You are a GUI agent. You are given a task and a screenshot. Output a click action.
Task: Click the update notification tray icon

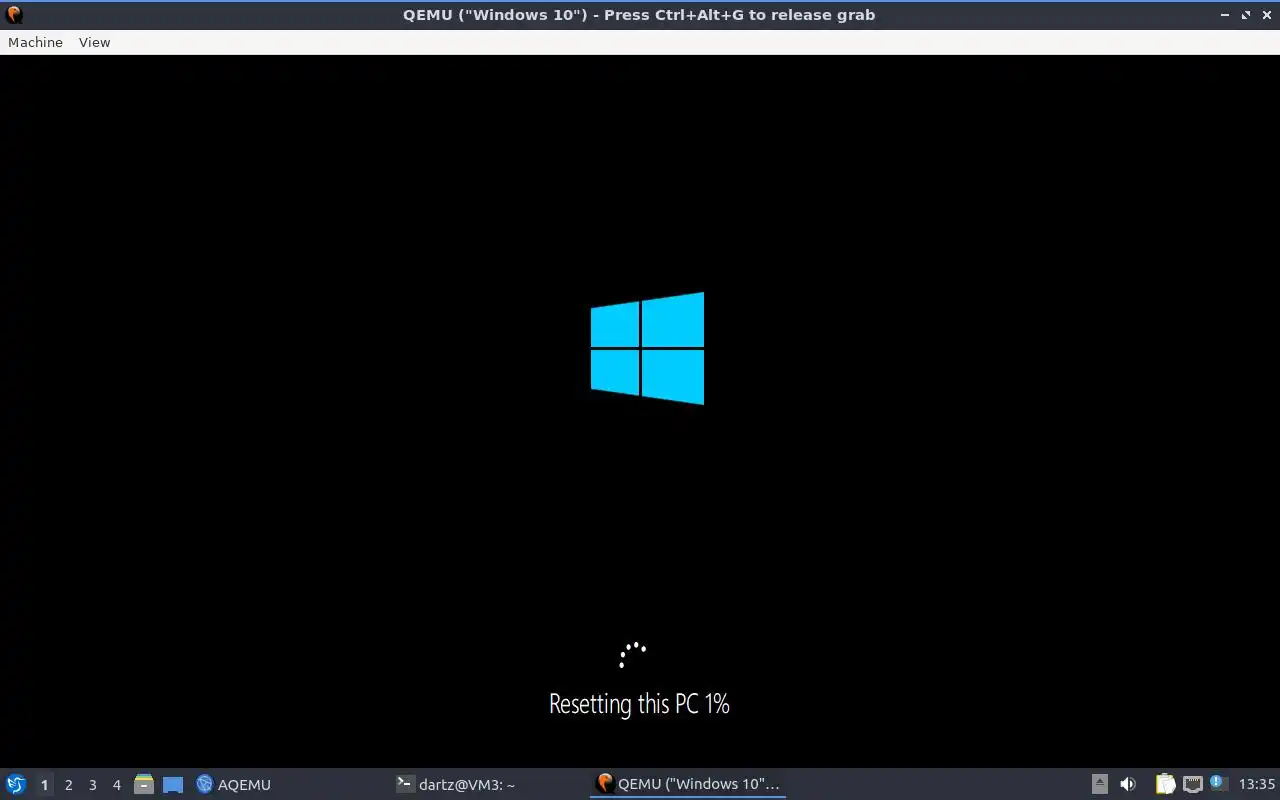[1217, 783]
